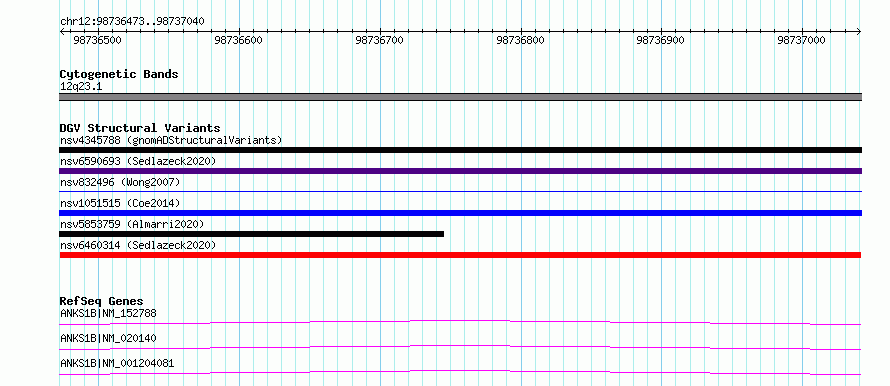Click ruler tick label 98736500
Screen dimensions: 890x386
coord(97,40)
